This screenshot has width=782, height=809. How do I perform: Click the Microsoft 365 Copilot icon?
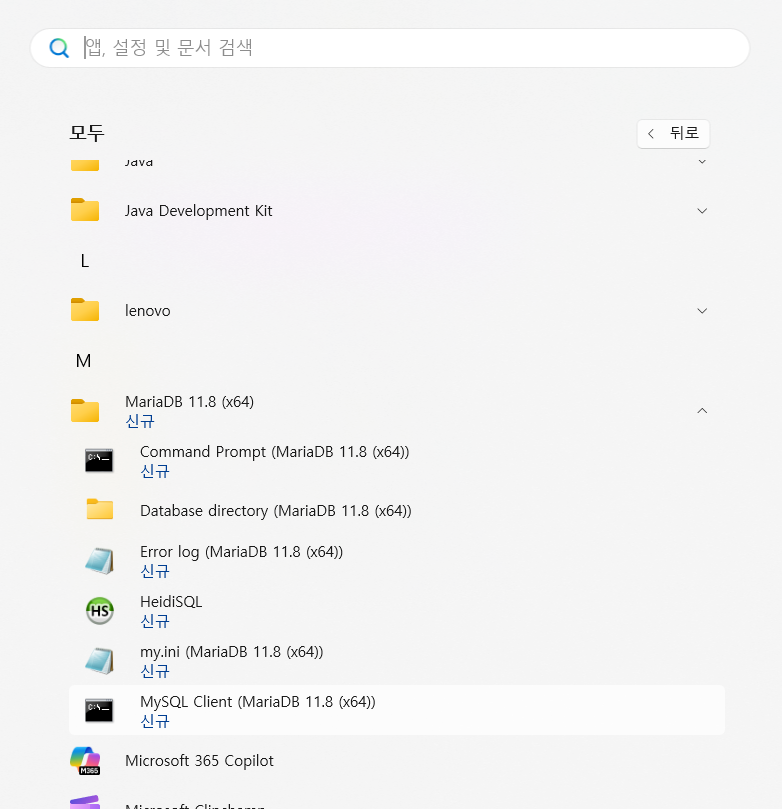pyautogui.click(x=85, y=761)
